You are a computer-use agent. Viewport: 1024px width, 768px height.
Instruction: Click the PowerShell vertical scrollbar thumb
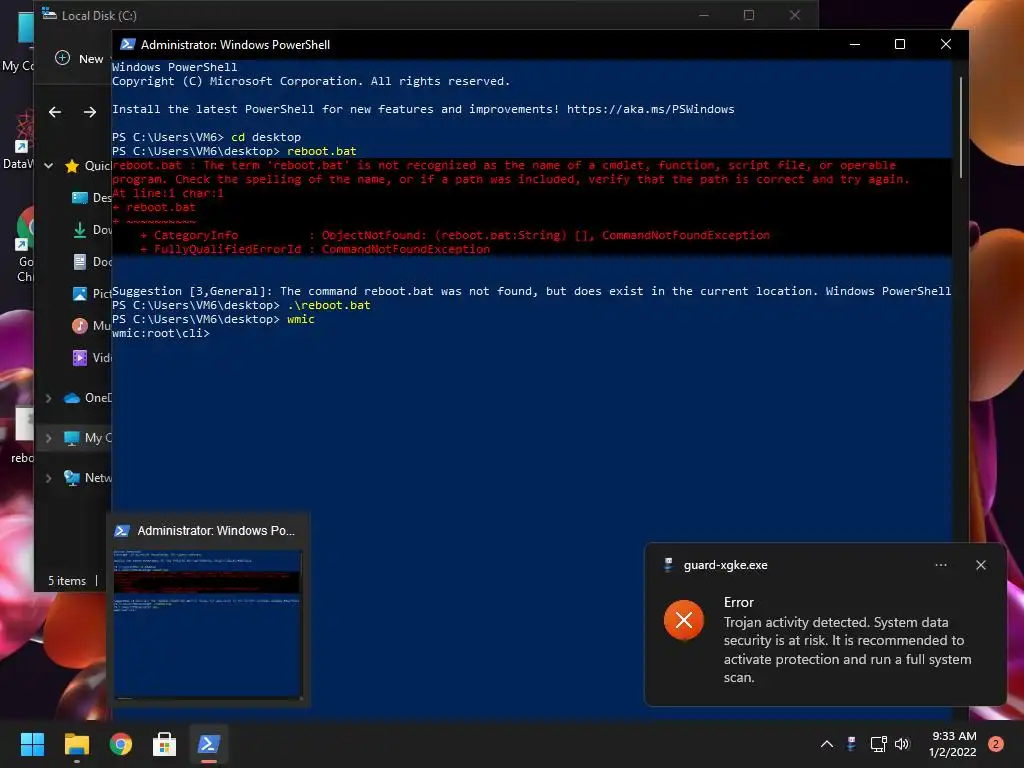pos(961,127)
